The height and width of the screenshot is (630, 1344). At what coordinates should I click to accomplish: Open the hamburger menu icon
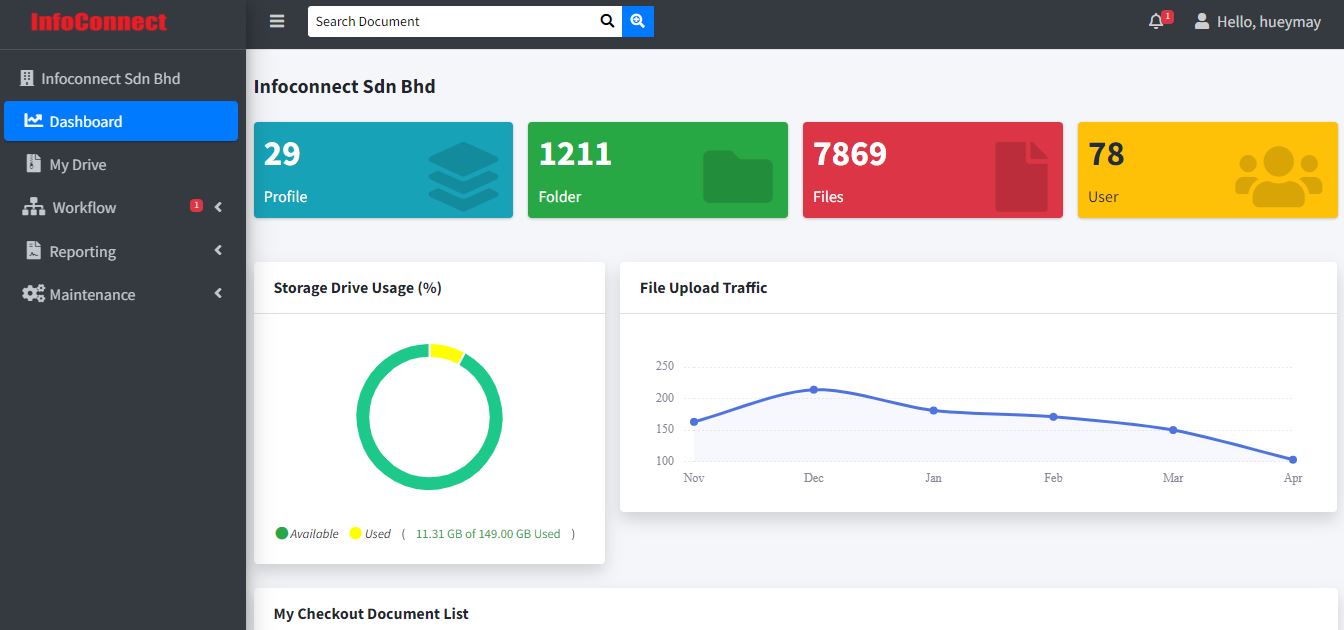(276, 20)
